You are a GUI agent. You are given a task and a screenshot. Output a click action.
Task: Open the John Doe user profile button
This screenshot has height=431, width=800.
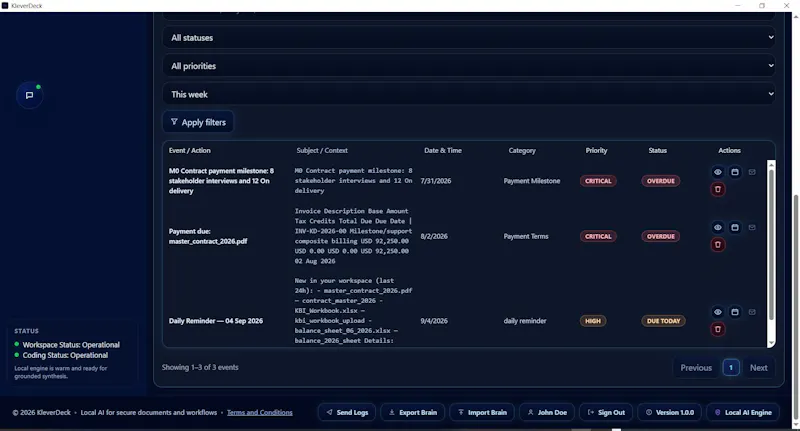pyautogui.click(x=547, y=412)
